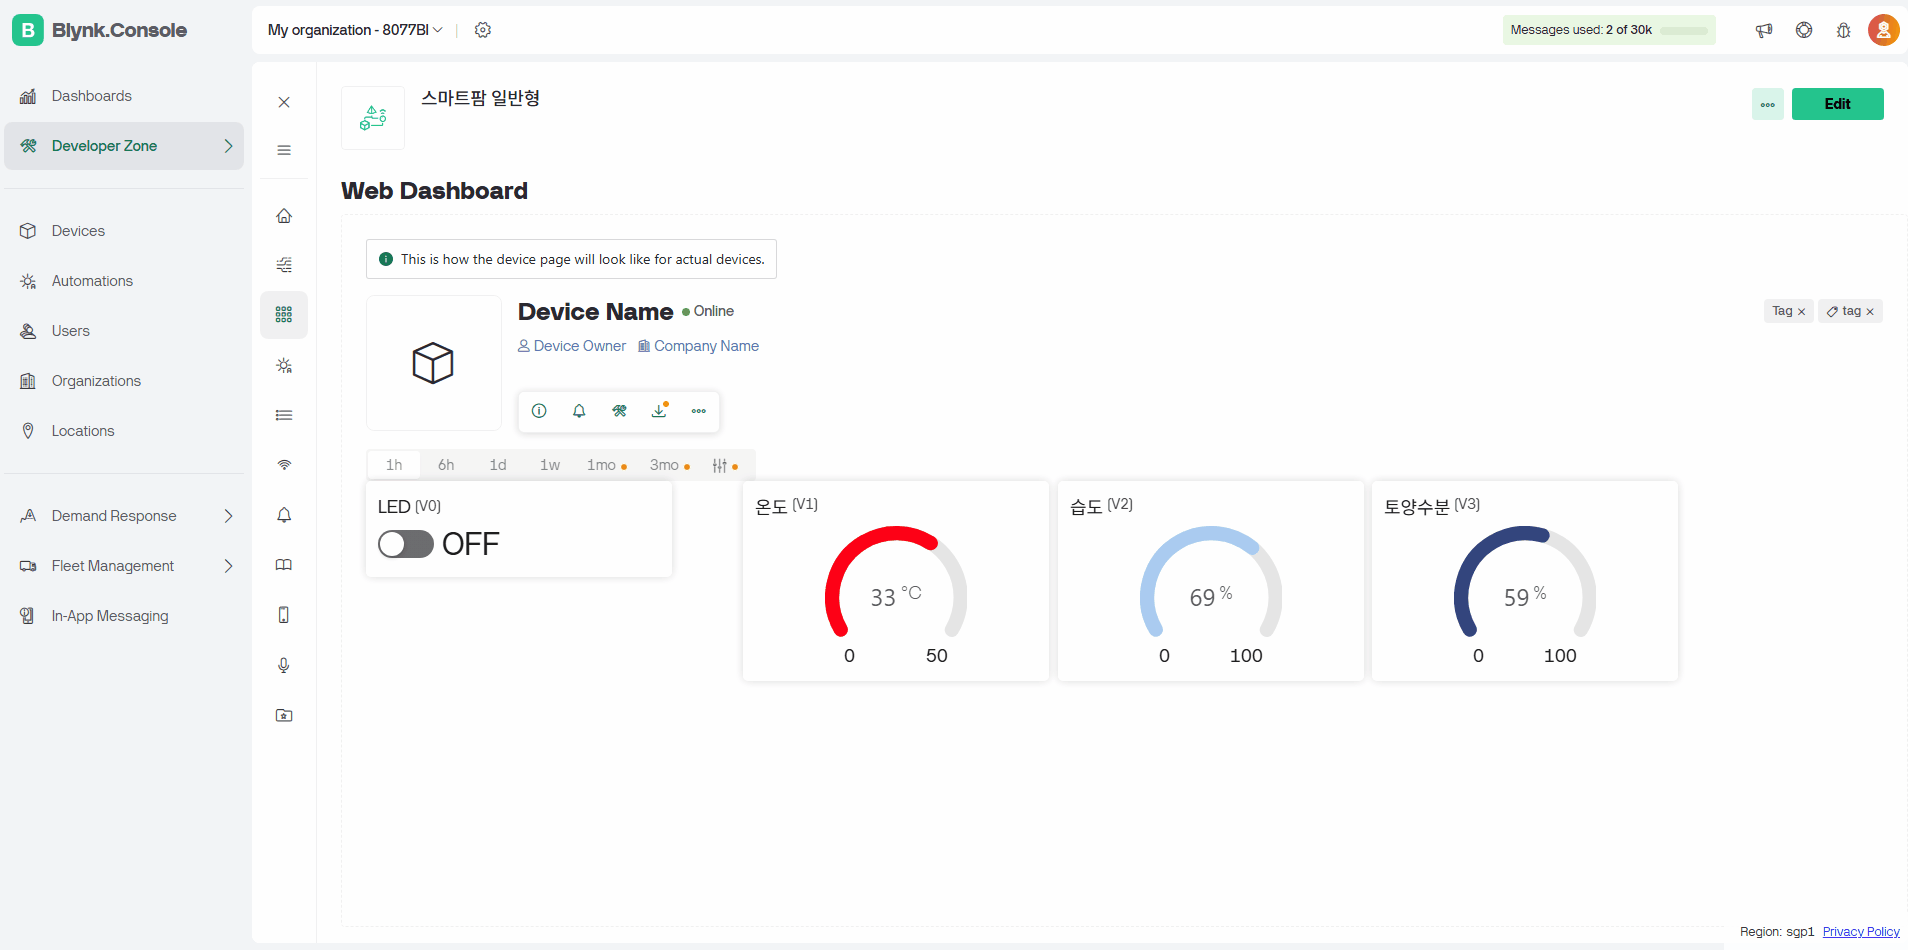This screenshot has width=1908, height=950.
Task: Select the 3mo time range tab
Action: point(669,465)
